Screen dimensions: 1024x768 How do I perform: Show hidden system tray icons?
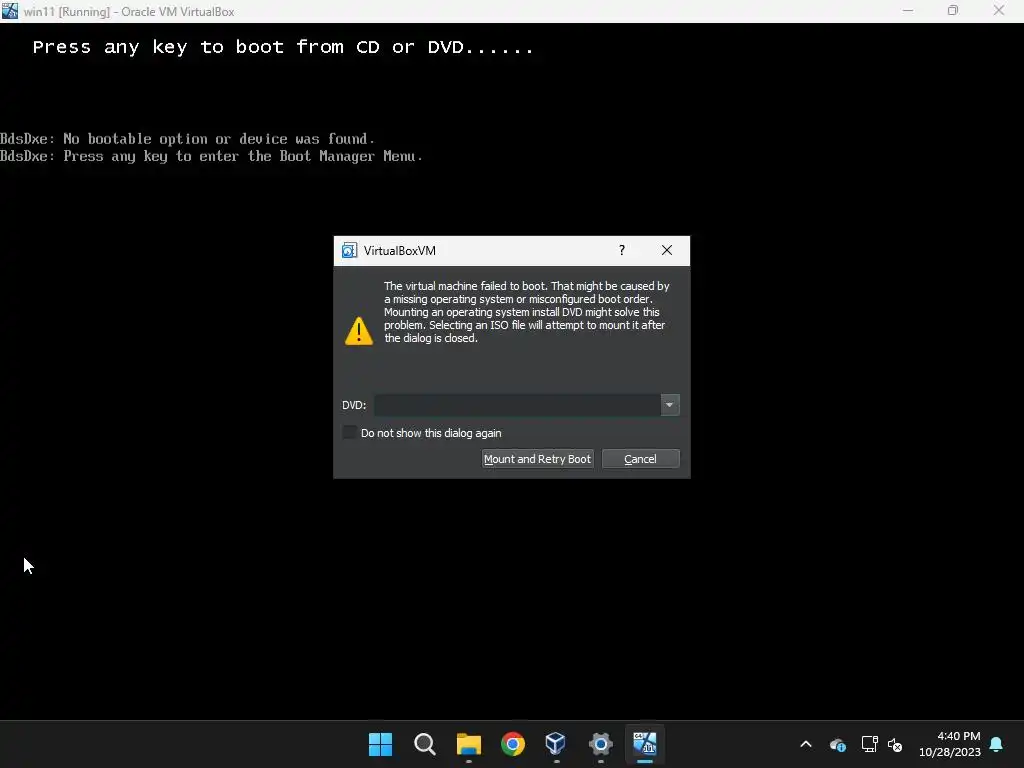point(806,744)
